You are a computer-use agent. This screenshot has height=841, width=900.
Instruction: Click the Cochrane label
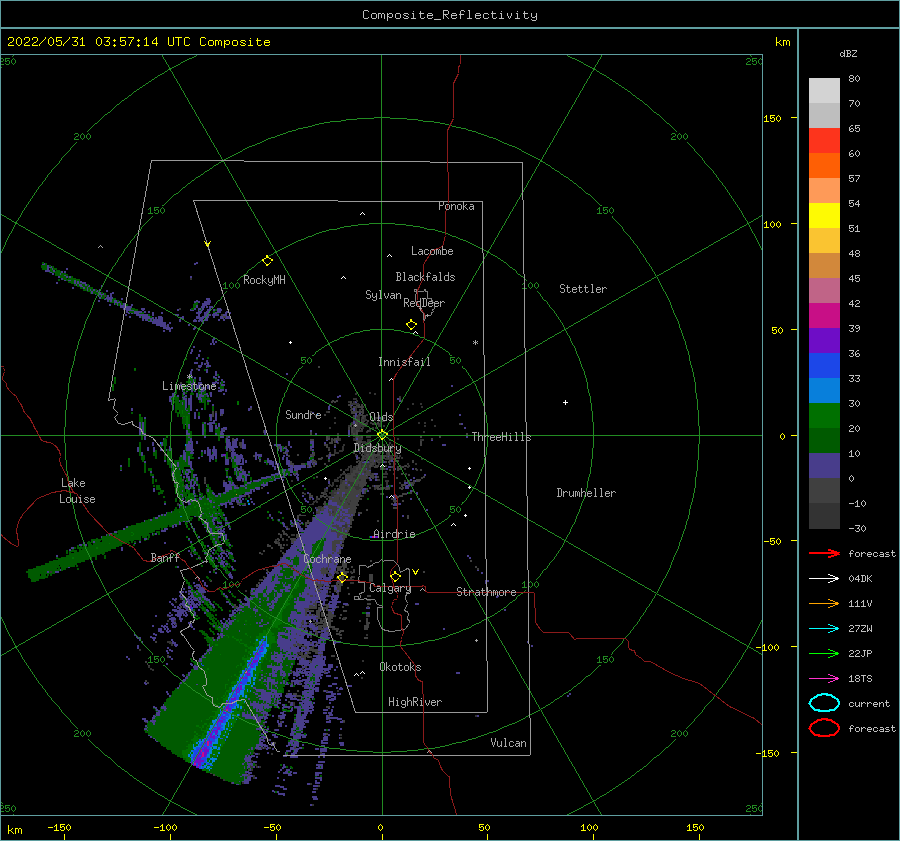point(327,559)
